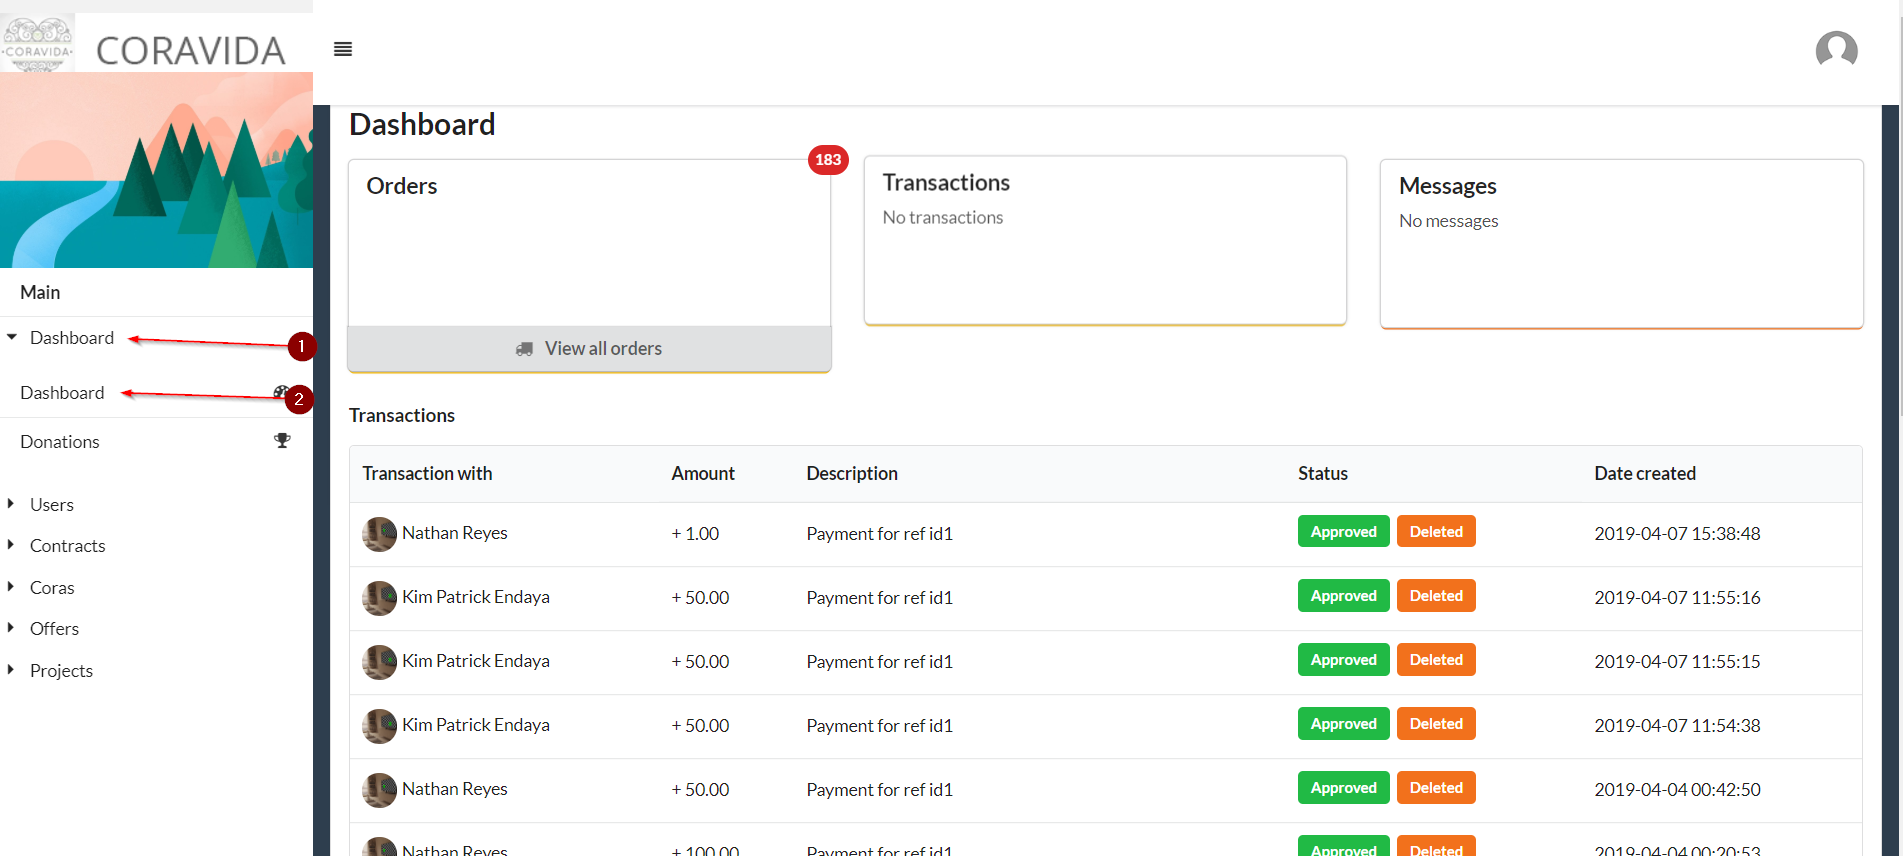
Task: Click the View all orders button
Action: pyautogui.click(x=589, y=349)
